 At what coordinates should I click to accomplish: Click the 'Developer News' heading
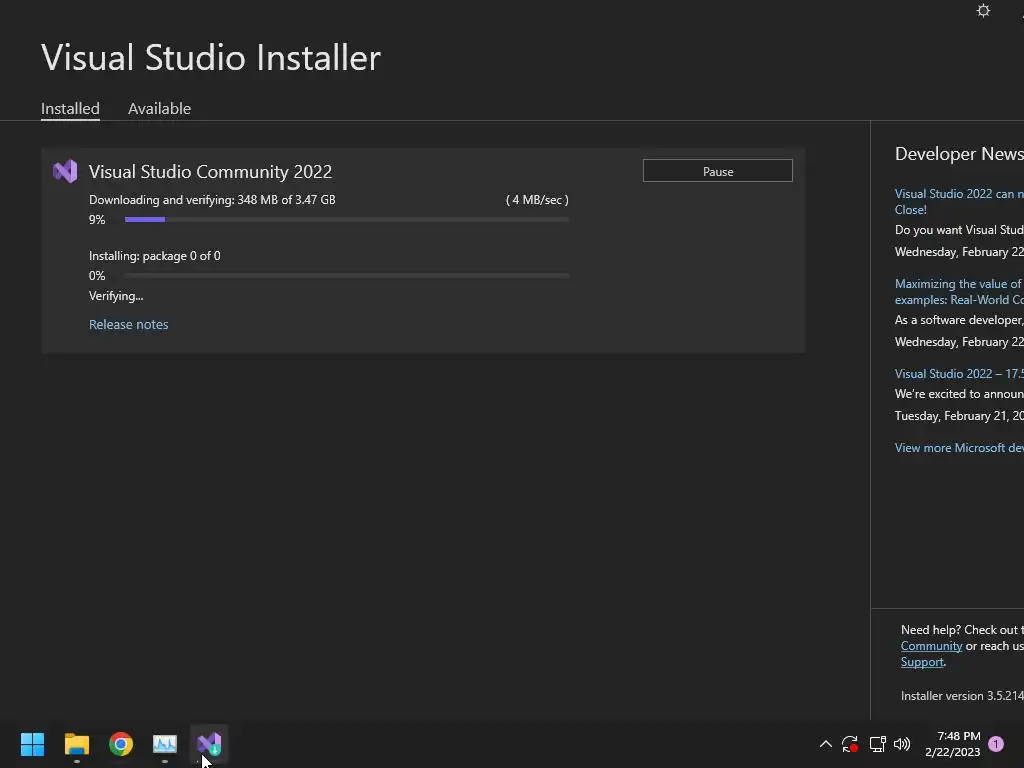(x=959, y=153)
